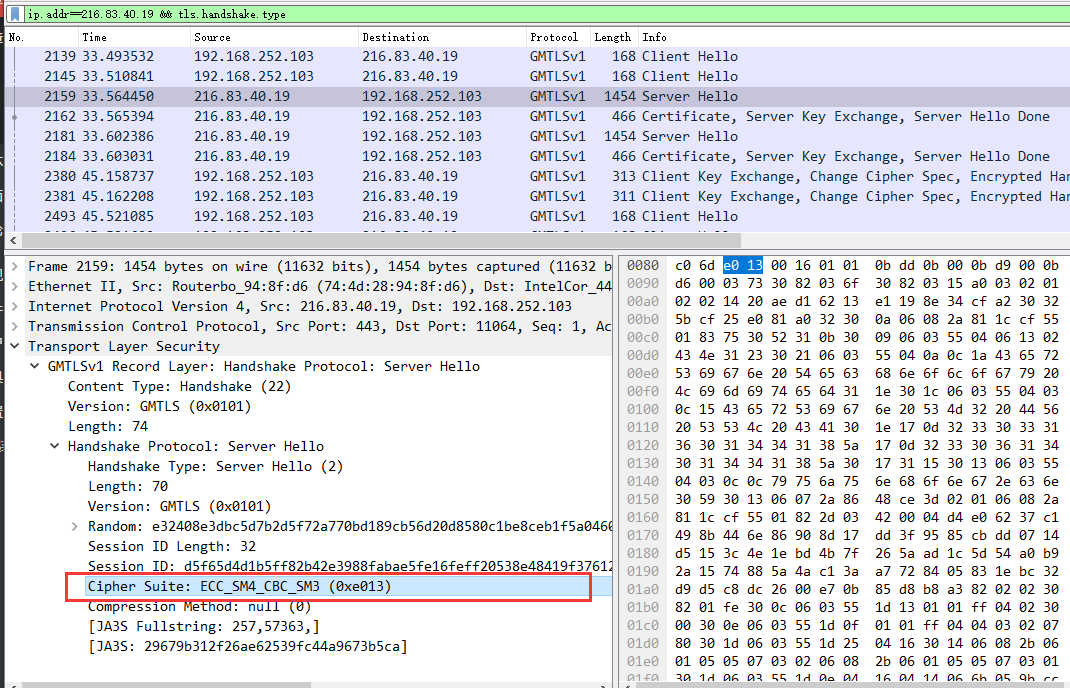Click the packet list horizontal scrollbar
The image size is (1070, 688).
500,240
